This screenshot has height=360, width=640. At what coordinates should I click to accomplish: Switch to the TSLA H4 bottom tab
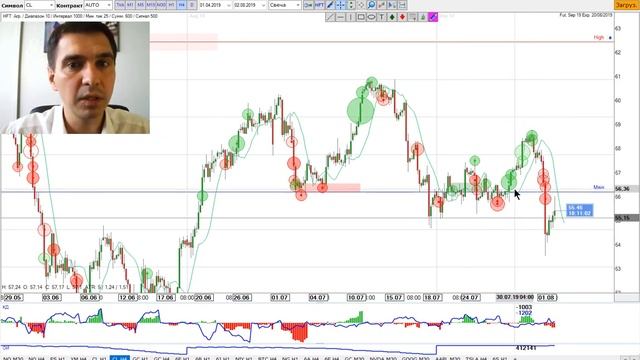click(476, 358)
